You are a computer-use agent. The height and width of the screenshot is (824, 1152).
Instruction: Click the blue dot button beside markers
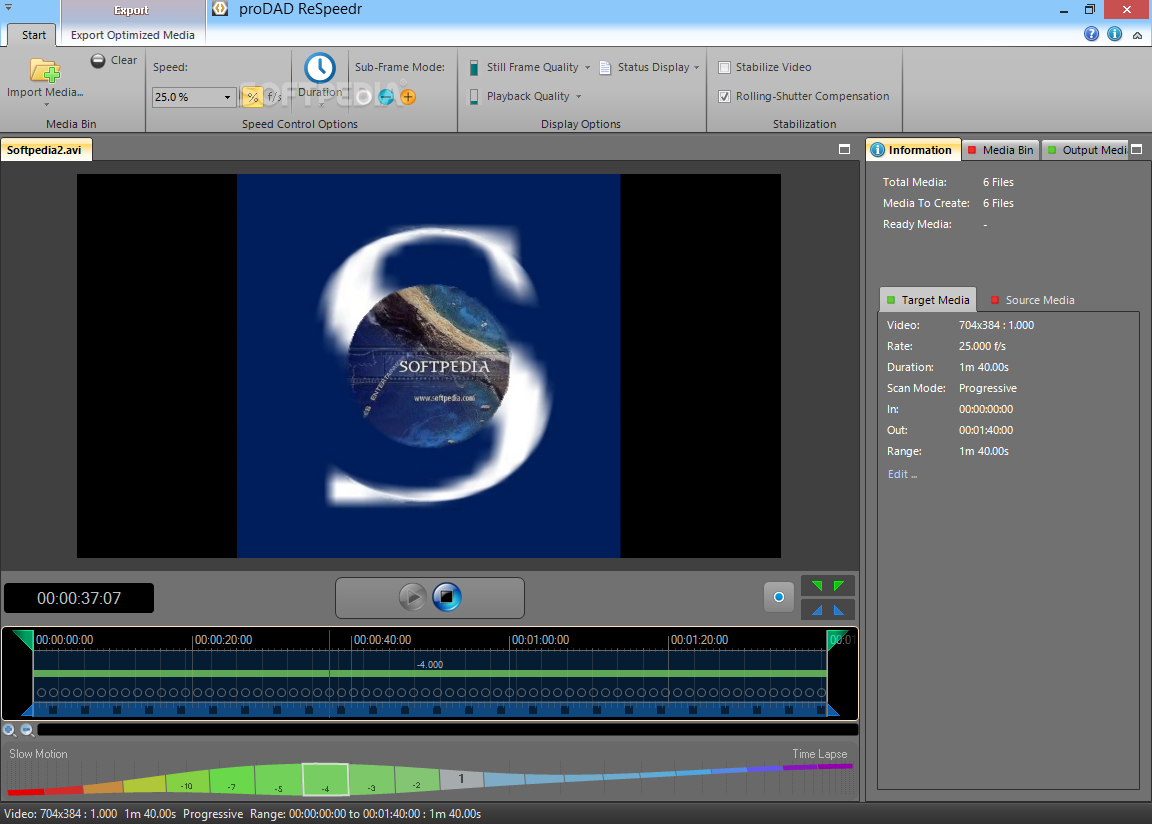[779, 597]
